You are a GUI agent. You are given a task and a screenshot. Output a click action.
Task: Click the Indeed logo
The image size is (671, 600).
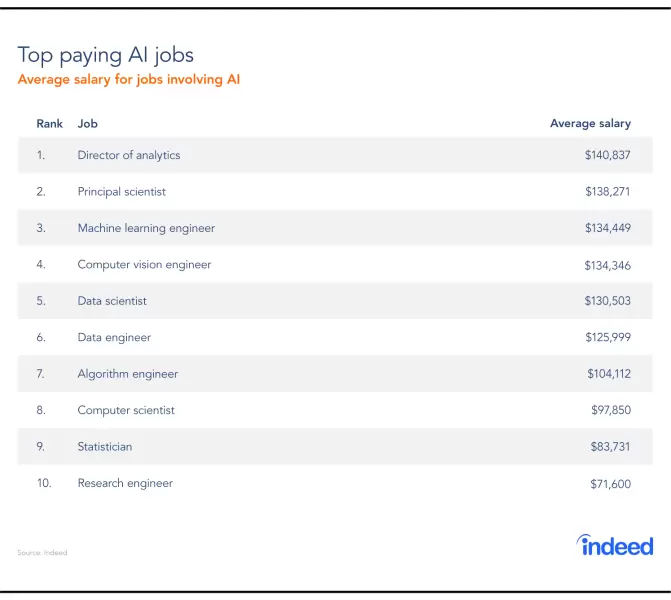pos(615,545)
